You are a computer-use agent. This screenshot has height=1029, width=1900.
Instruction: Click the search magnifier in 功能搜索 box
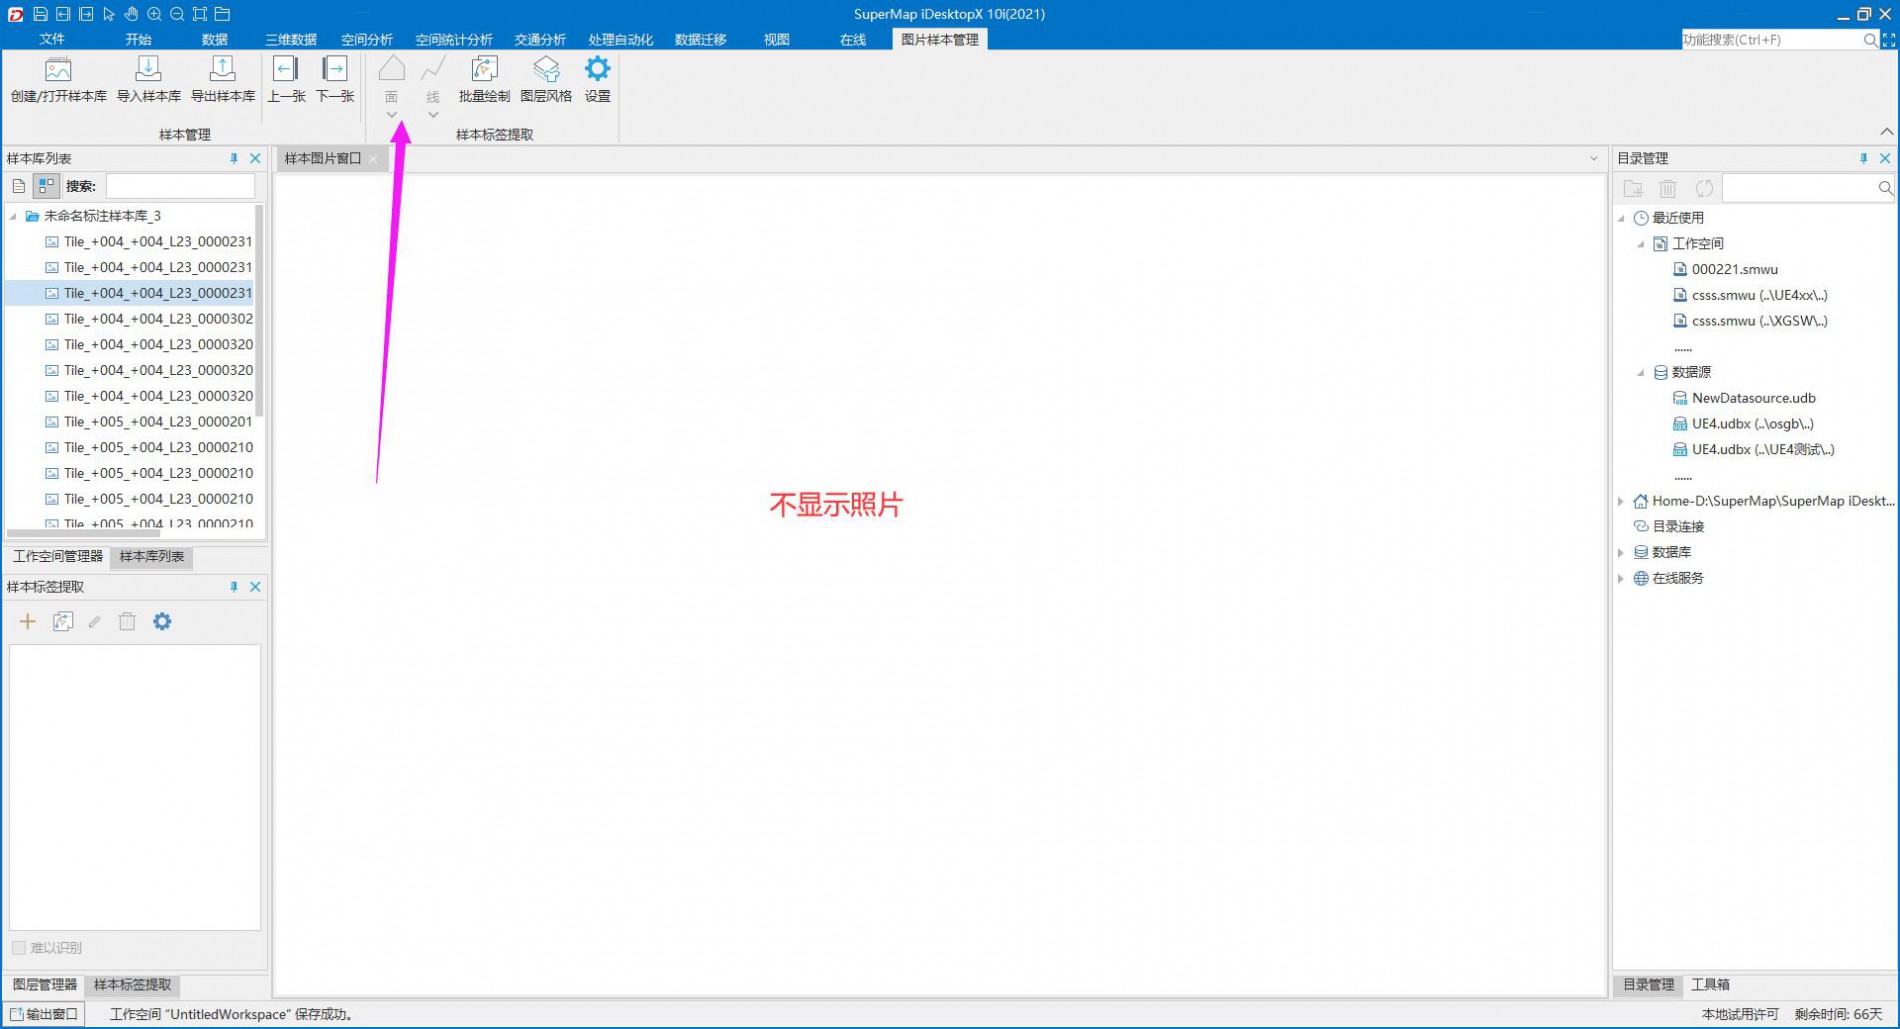coord(1870,40)
